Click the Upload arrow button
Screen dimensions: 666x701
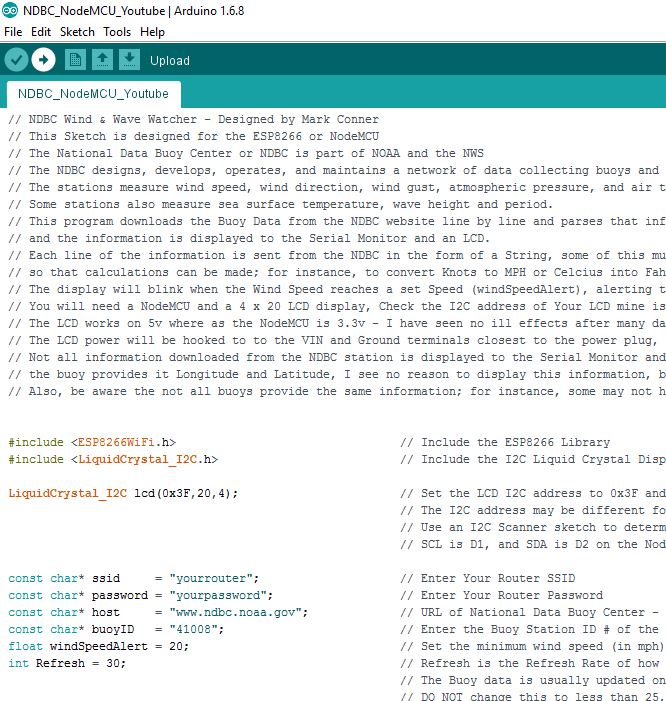pyautogui.click(x=43, y=60)
